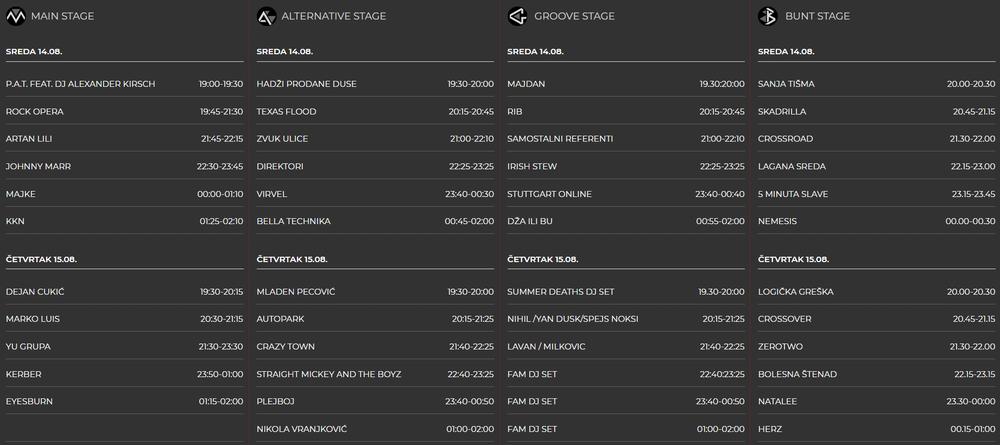Screen dimensions: 1000x445
Task: Click Nikola Vranjković entry
Action: click(302, 429)
